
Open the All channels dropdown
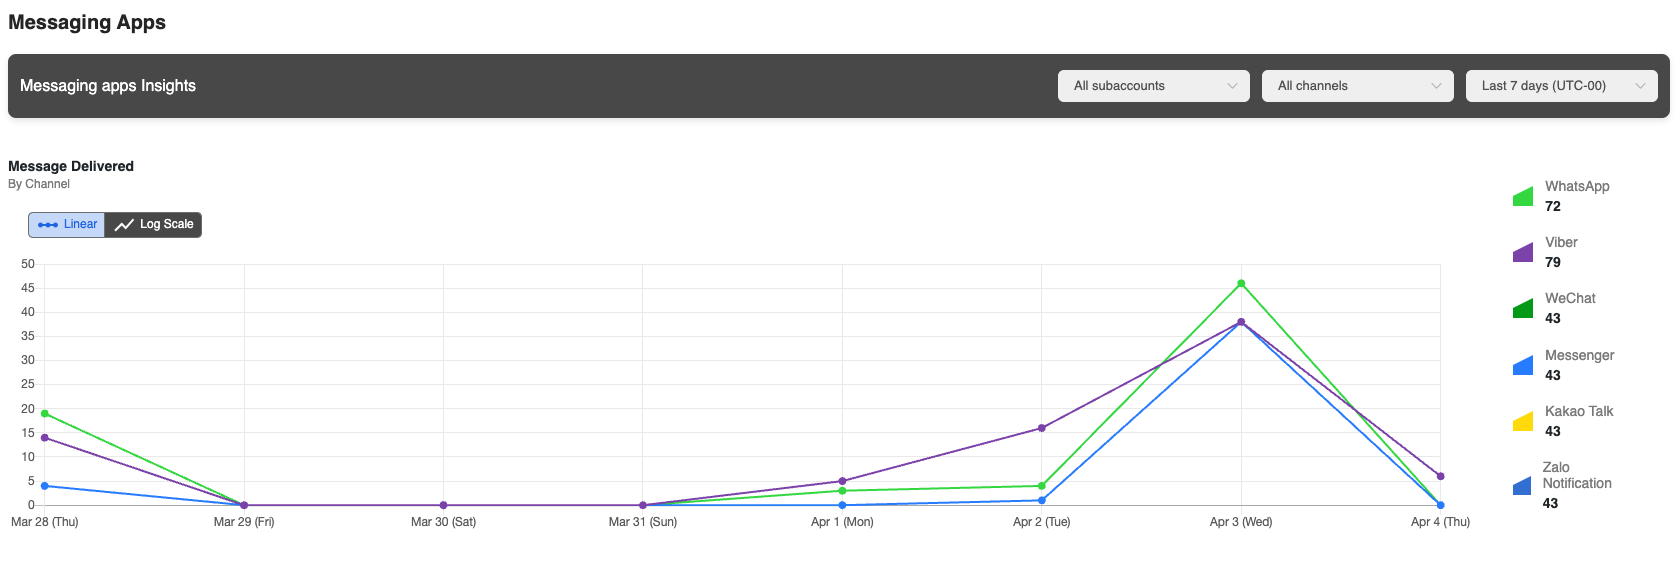coord(1357,86)
